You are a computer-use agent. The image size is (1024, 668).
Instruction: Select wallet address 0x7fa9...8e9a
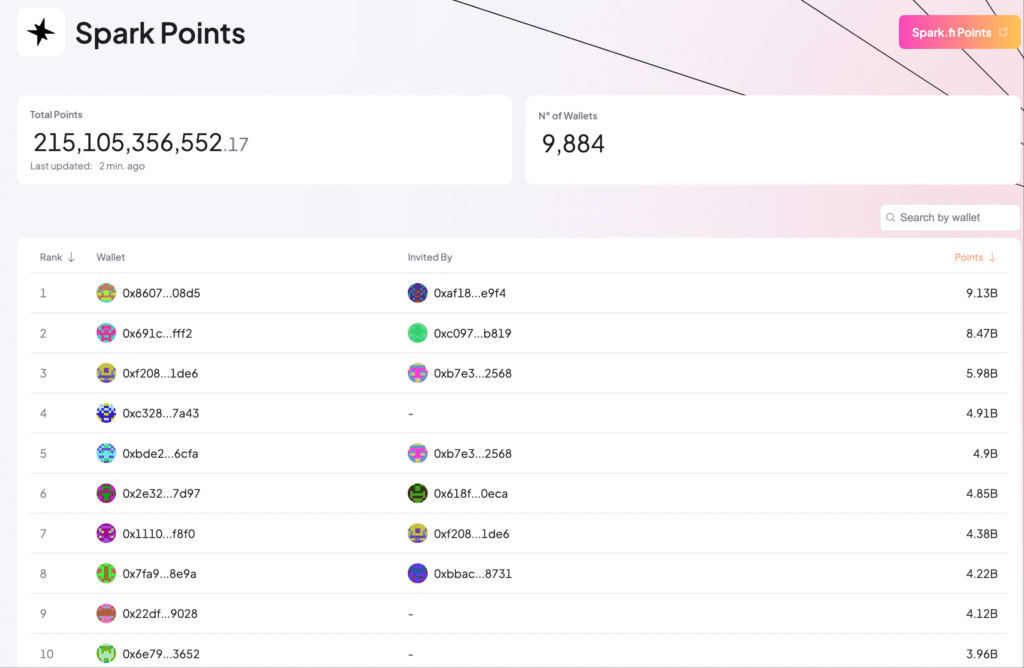pyautogui.click(x=159, y=573)
